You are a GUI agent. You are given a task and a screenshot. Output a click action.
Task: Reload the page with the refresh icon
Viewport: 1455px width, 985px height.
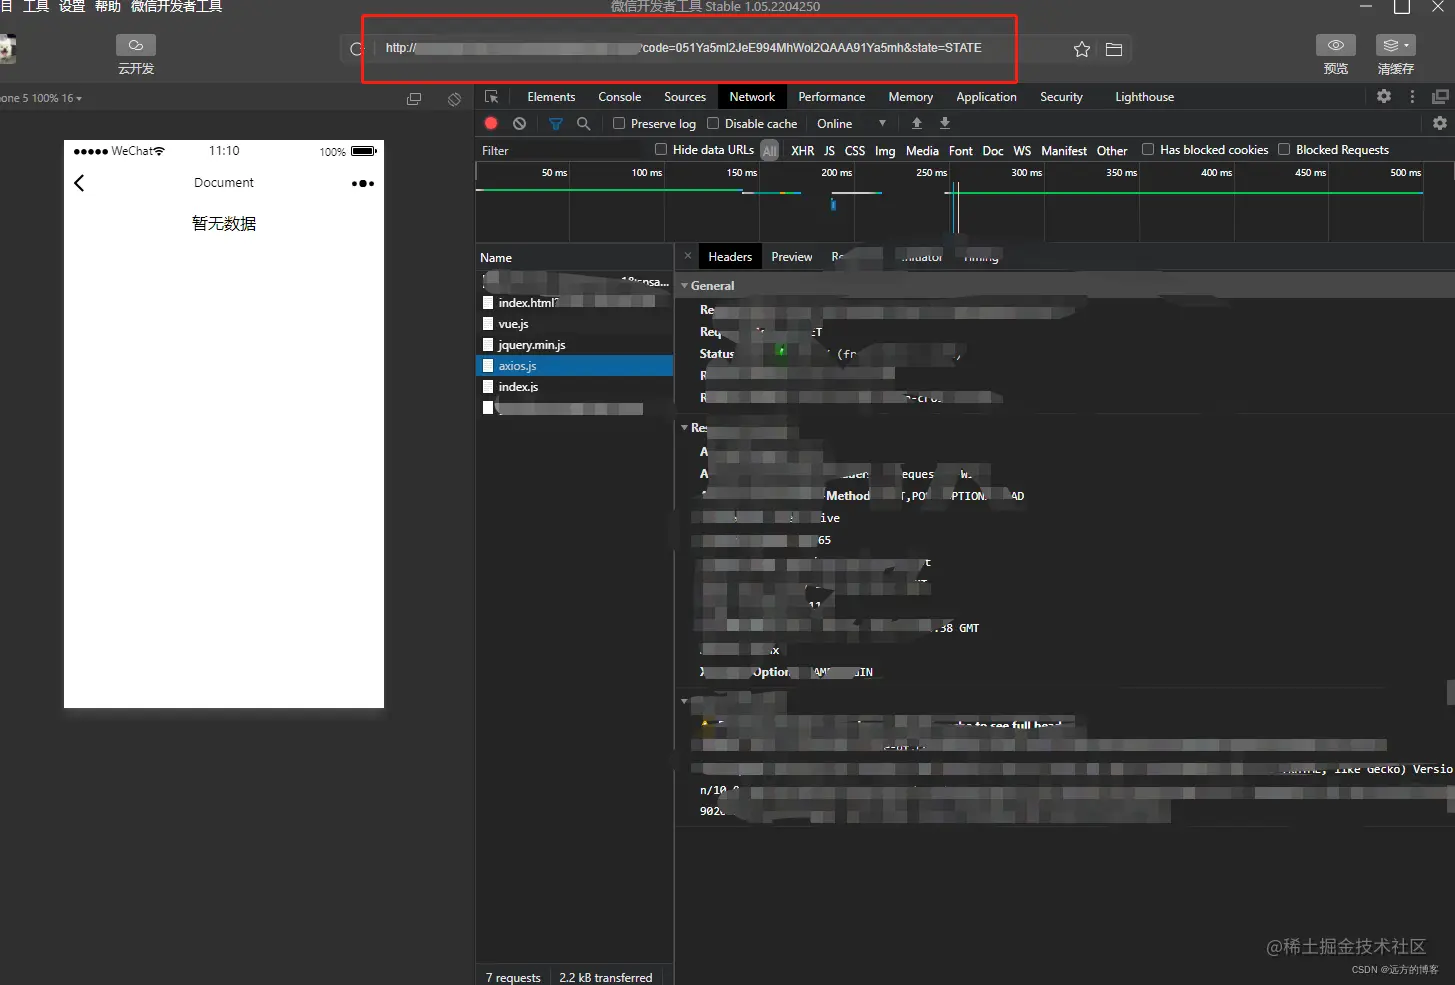(357, 49)
